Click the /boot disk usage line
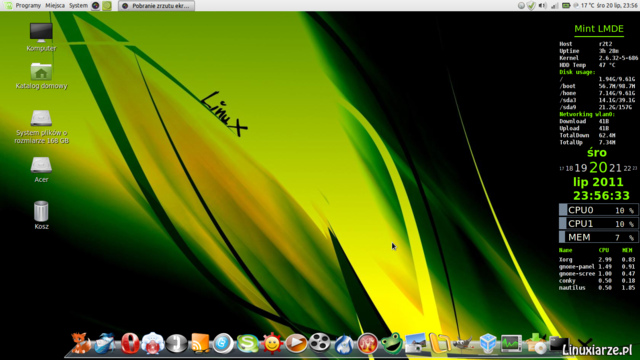The height and width of the screenshot is (360, 640). [x=597, y=86]
